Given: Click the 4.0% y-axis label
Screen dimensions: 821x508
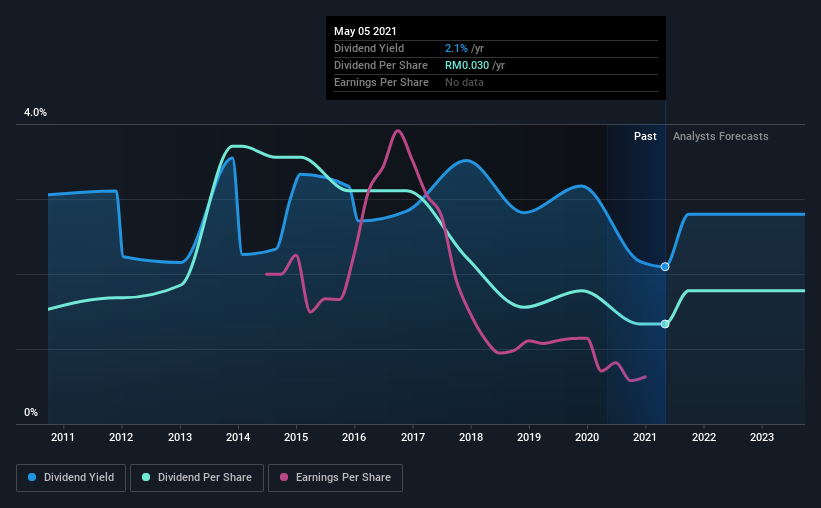Looking at the screenshot, I should (35, 113).
